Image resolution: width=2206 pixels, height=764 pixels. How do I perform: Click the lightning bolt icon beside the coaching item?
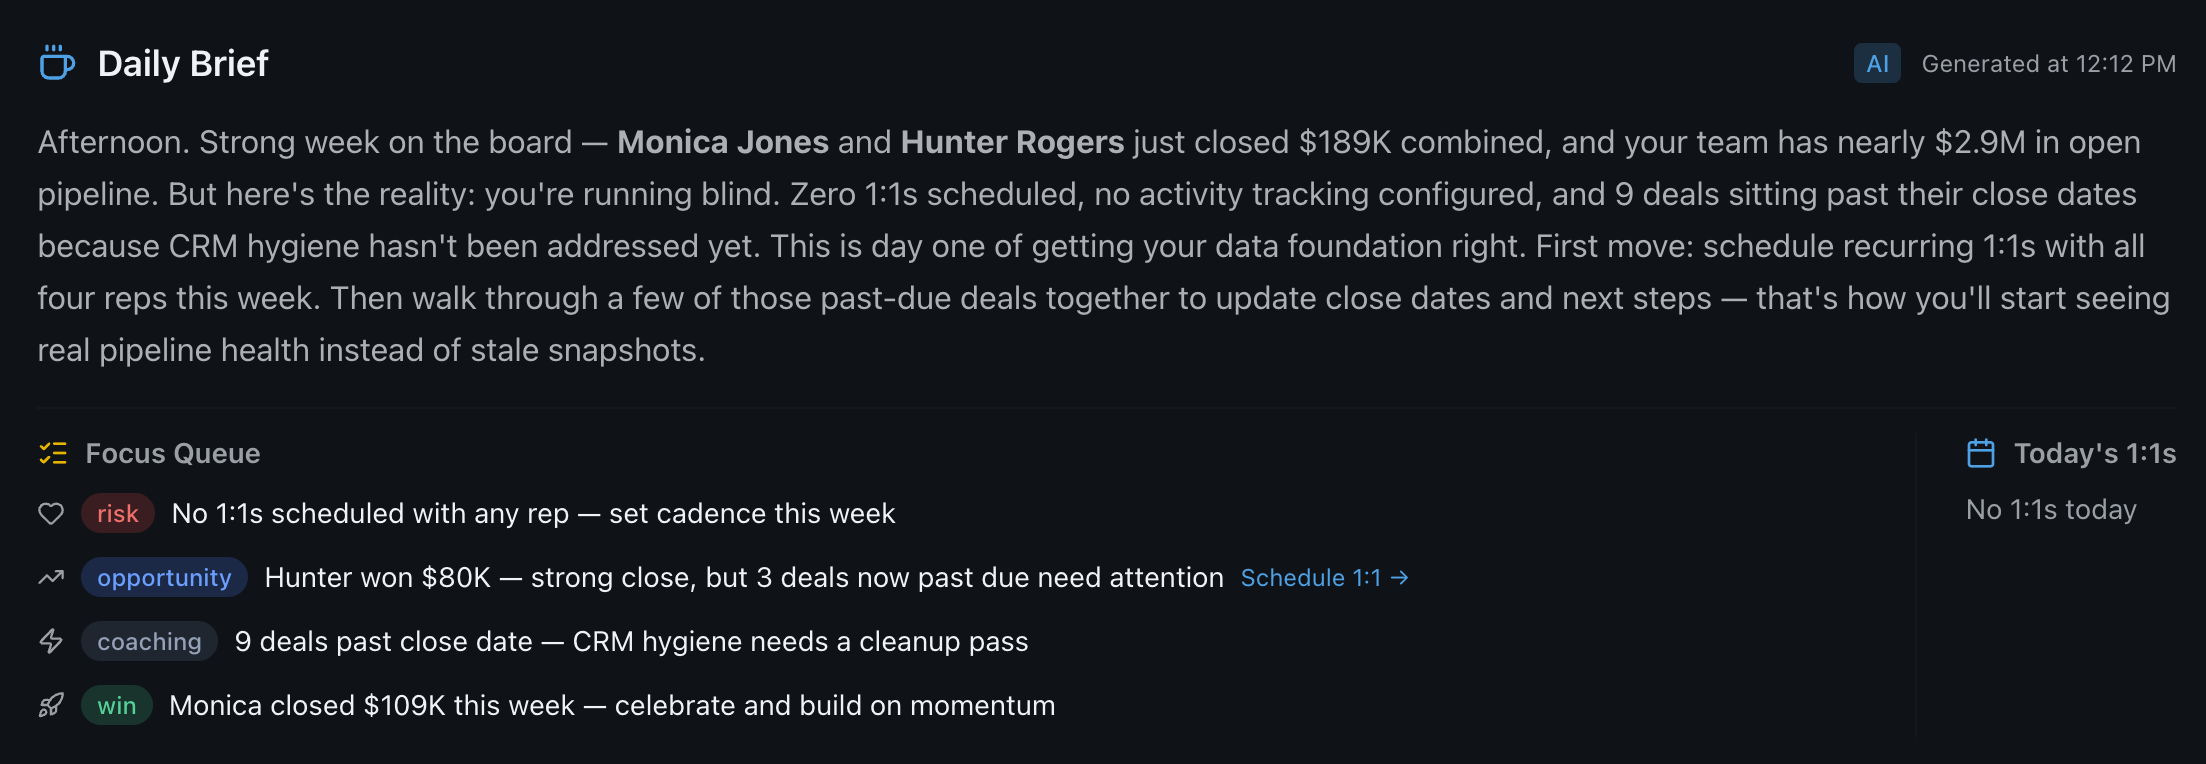[x=52, y=641]
